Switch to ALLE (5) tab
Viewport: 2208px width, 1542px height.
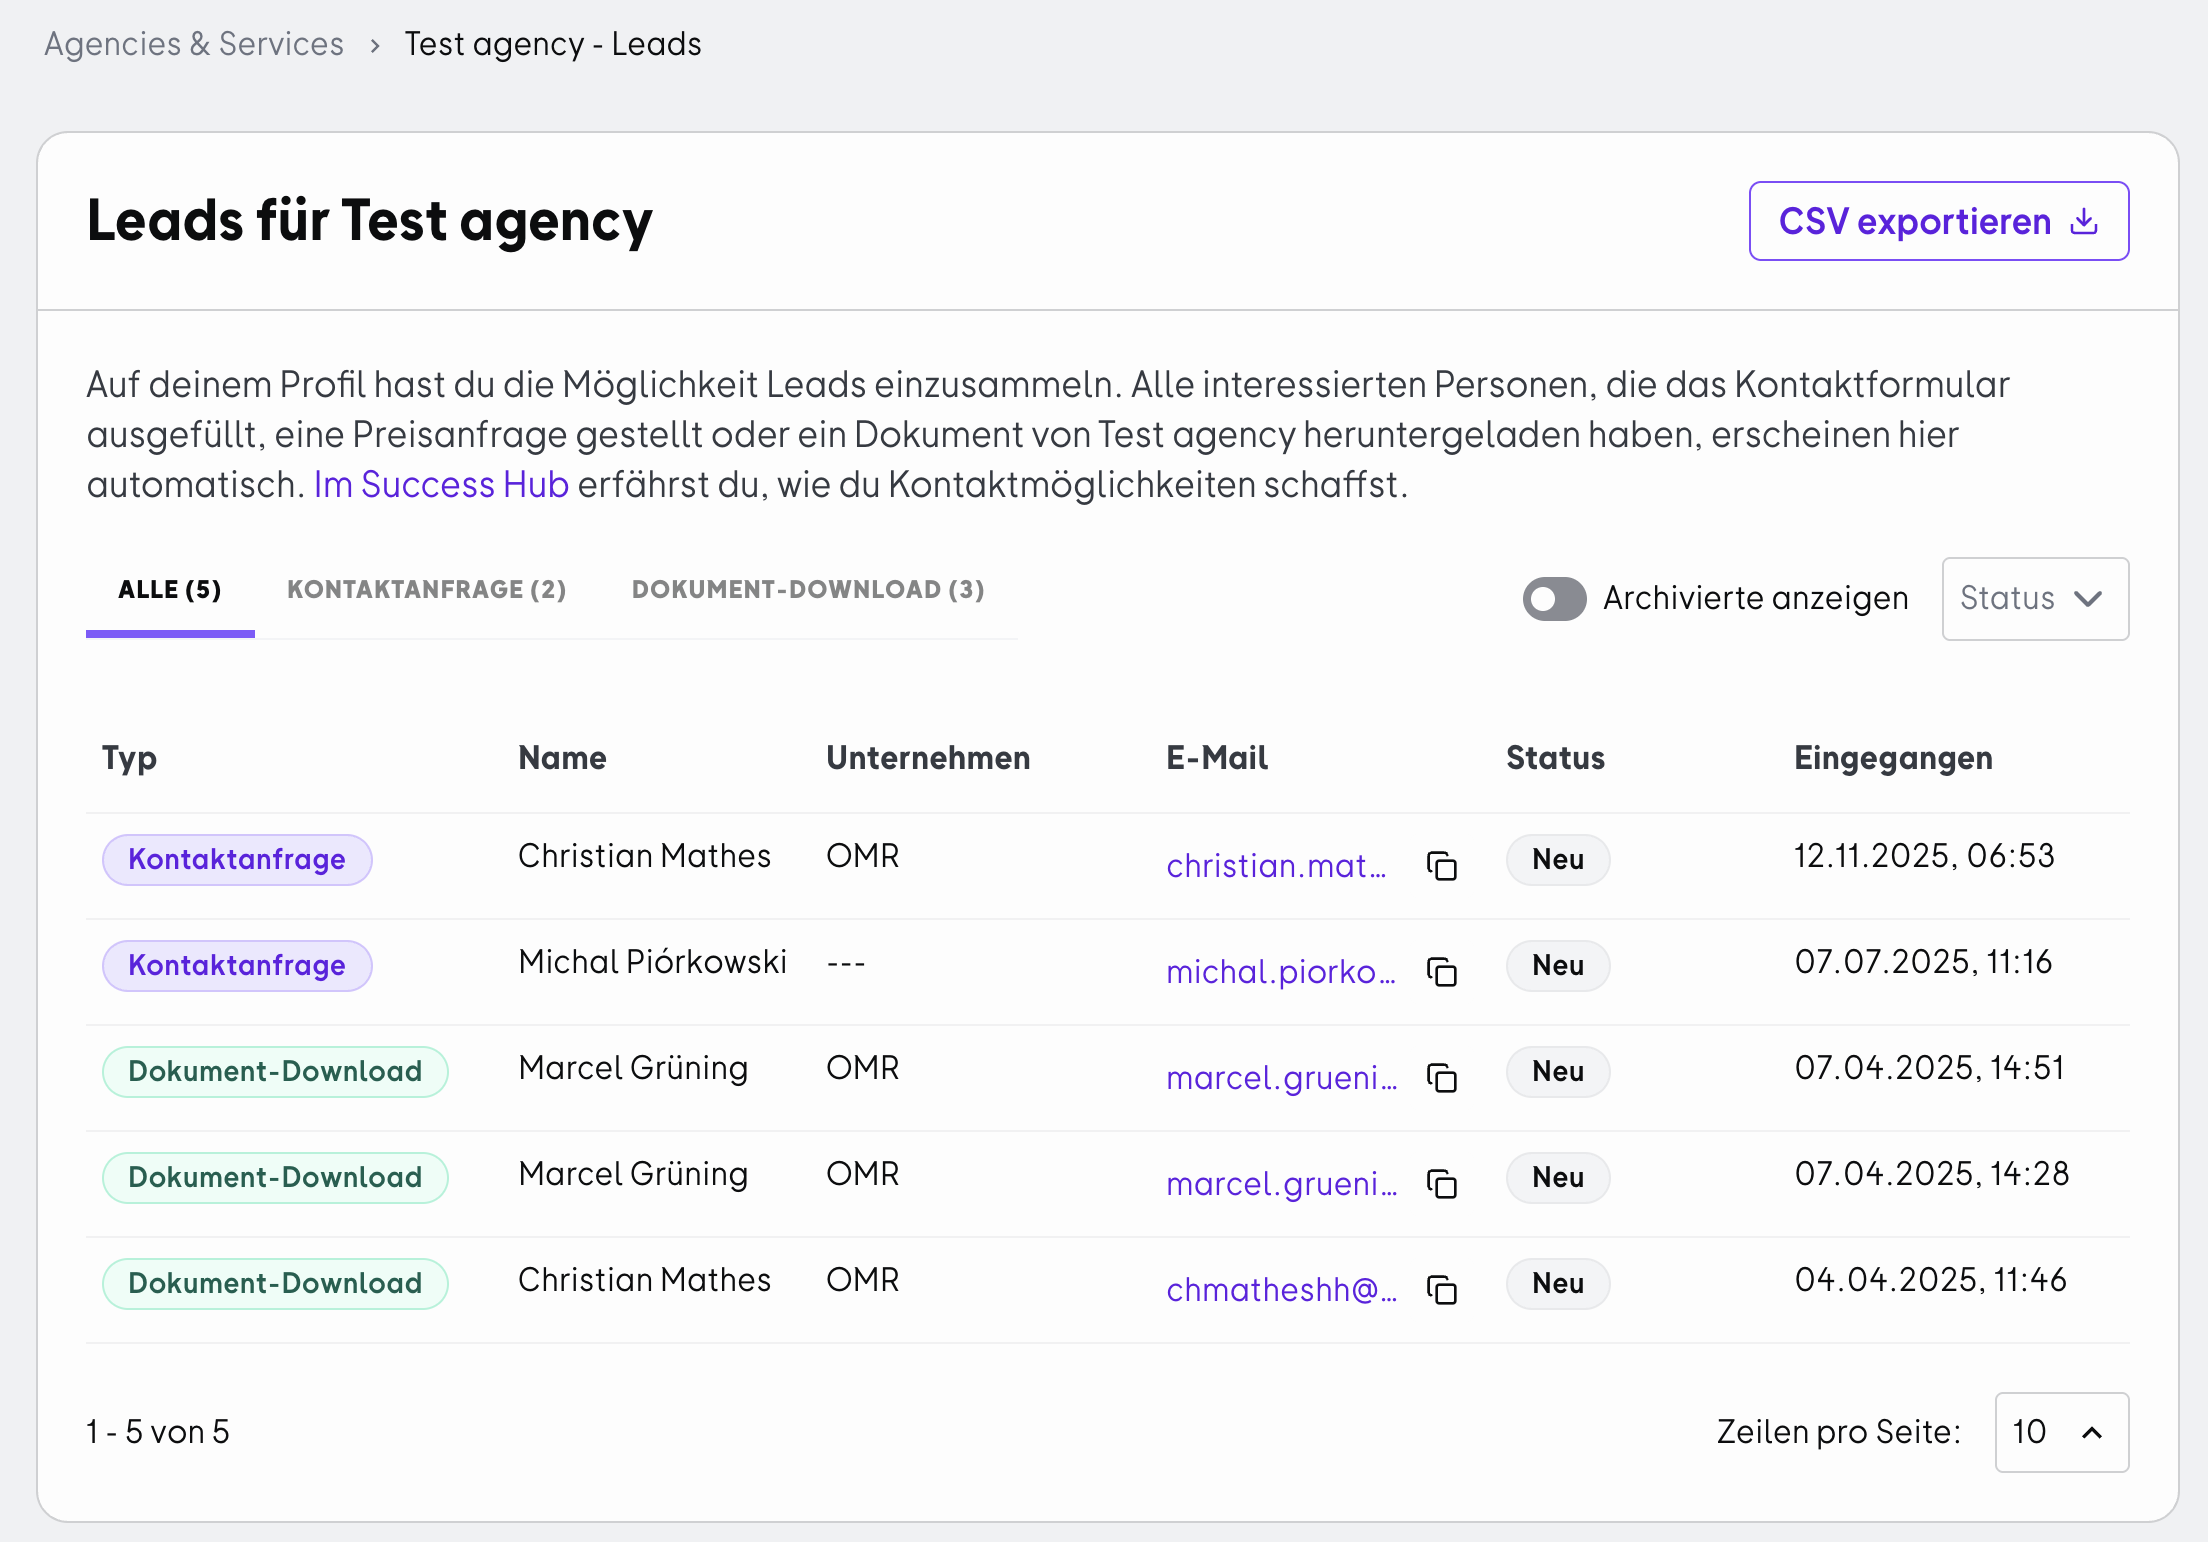coord(170,590)
